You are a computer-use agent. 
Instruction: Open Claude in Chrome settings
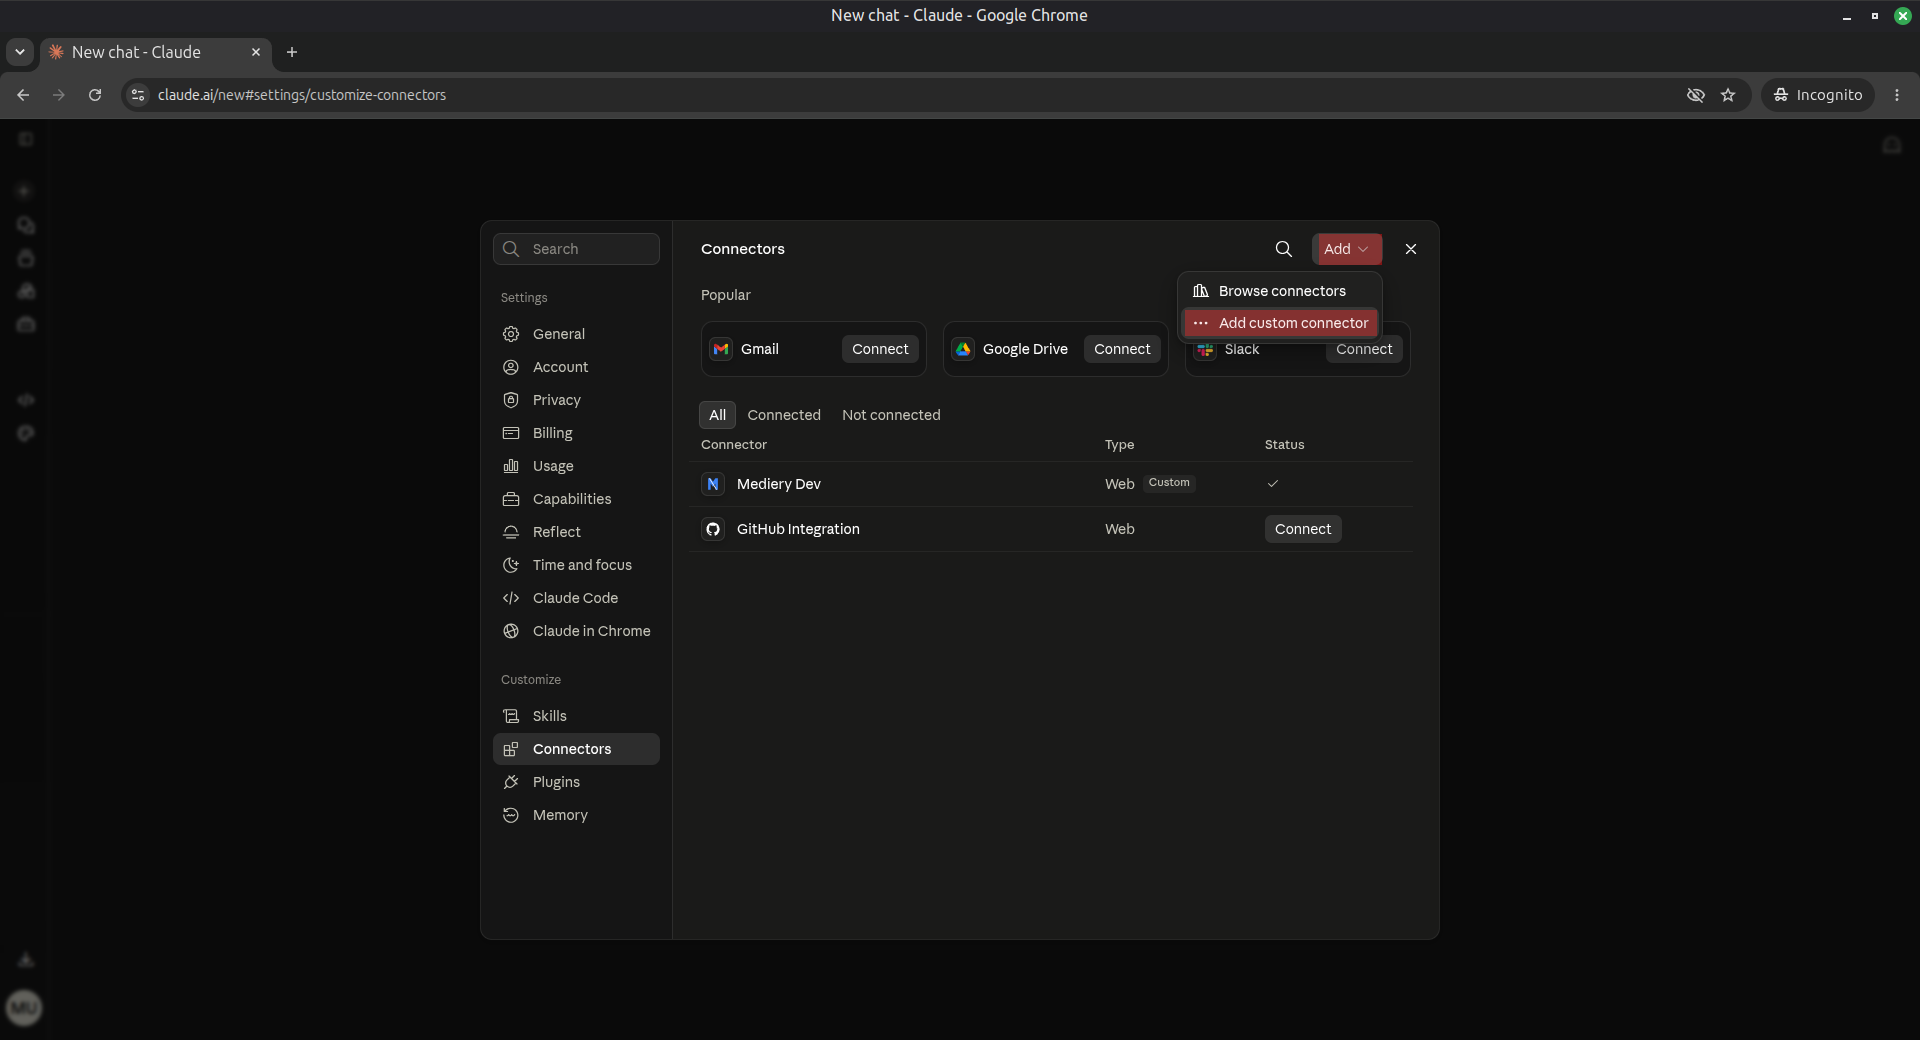(576, 631)
